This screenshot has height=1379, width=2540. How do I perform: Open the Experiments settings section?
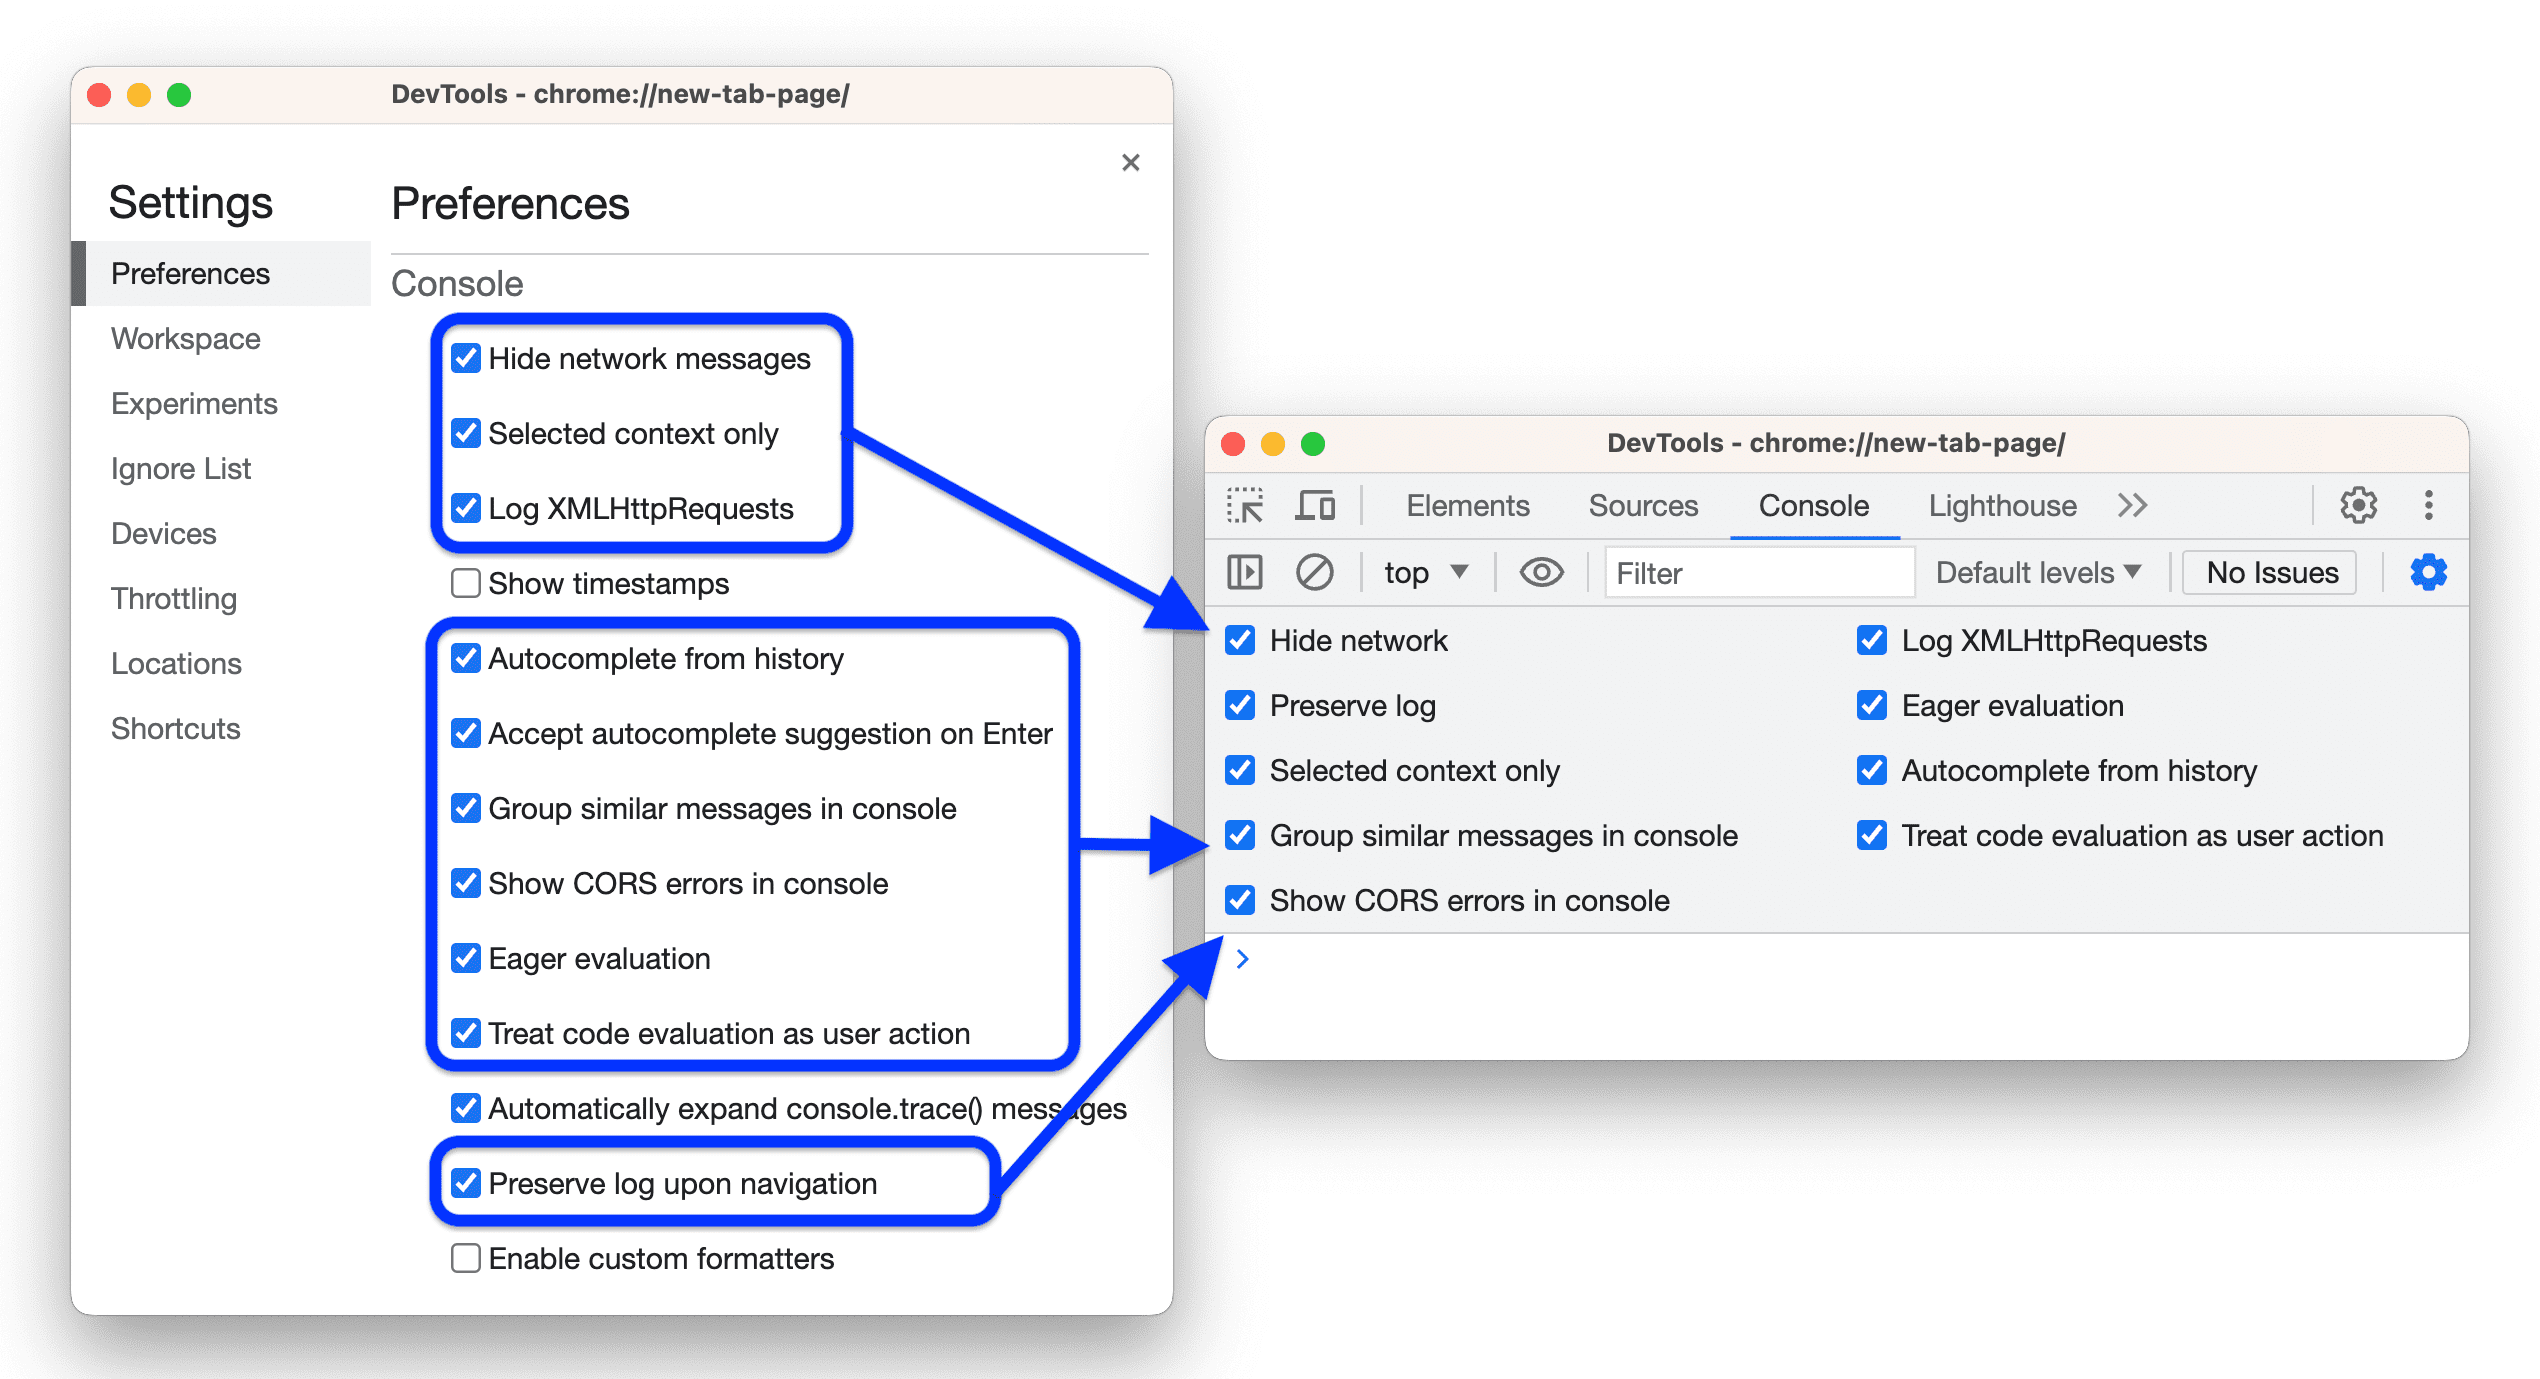coord(190,401)
